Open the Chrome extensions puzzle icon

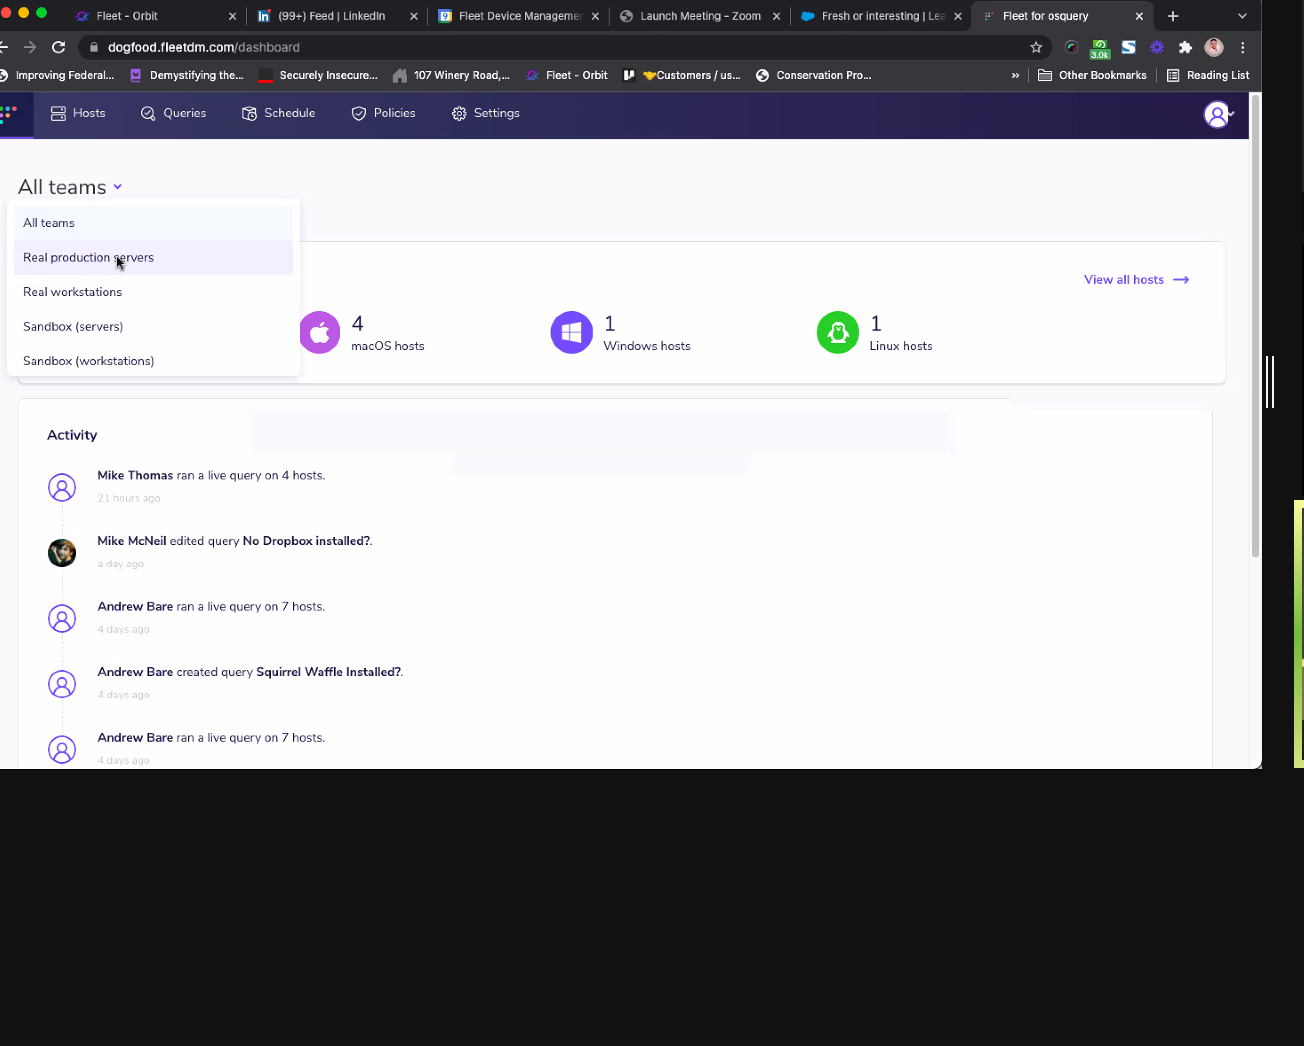pyautogui.click(x=1185, y=47)
